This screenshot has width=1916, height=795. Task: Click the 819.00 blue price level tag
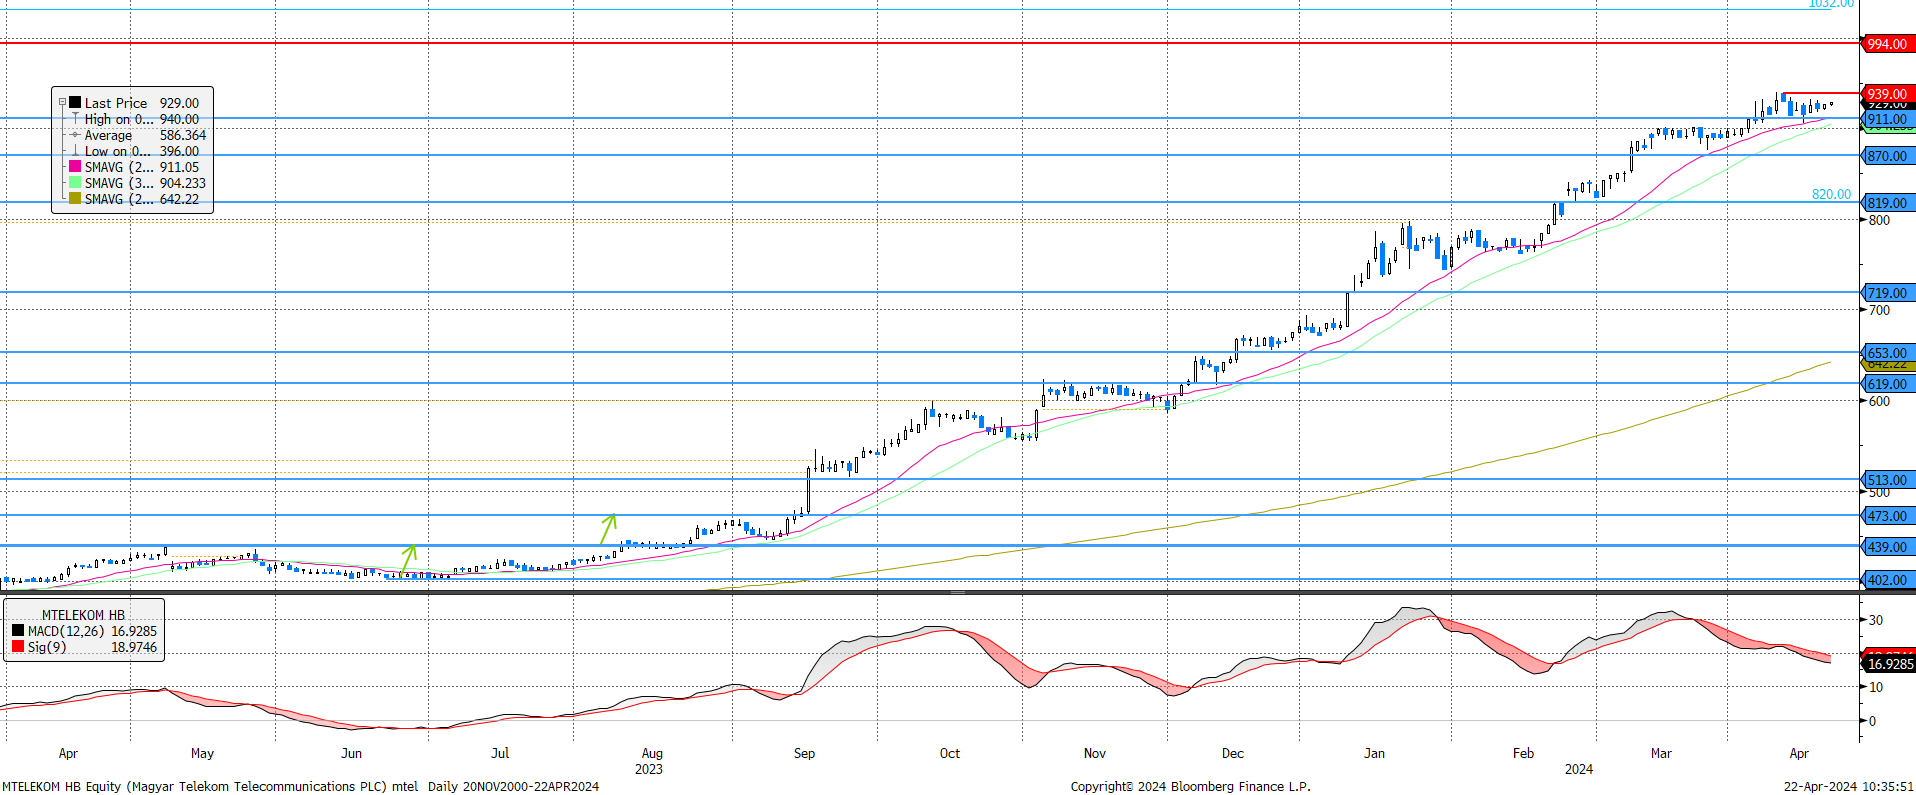[1888, 203]
